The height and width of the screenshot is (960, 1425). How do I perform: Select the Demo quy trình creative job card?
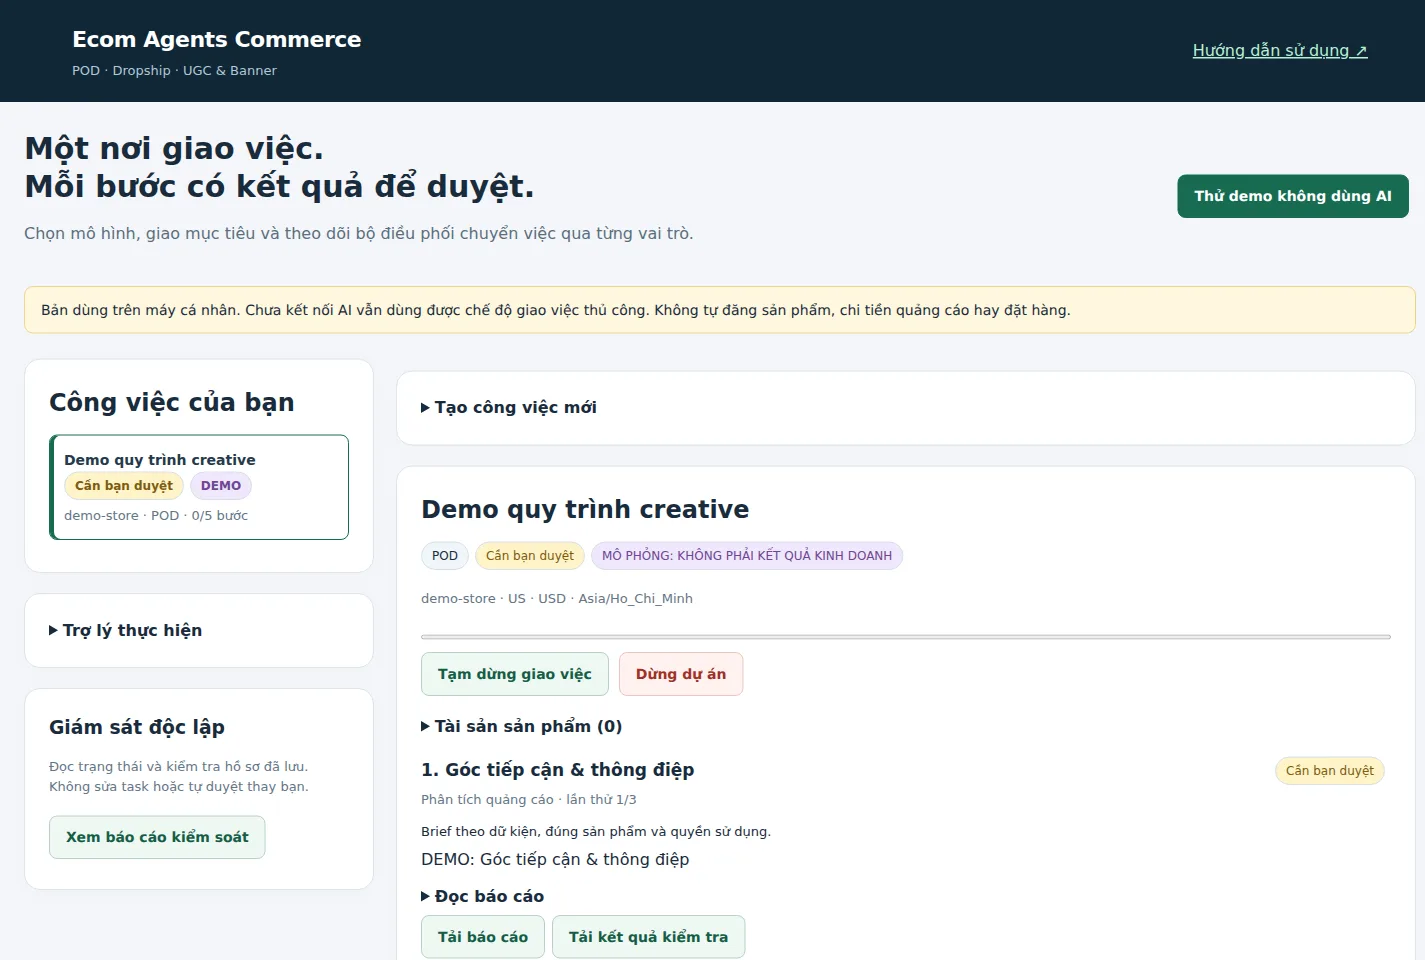click(x=199, y=487)
